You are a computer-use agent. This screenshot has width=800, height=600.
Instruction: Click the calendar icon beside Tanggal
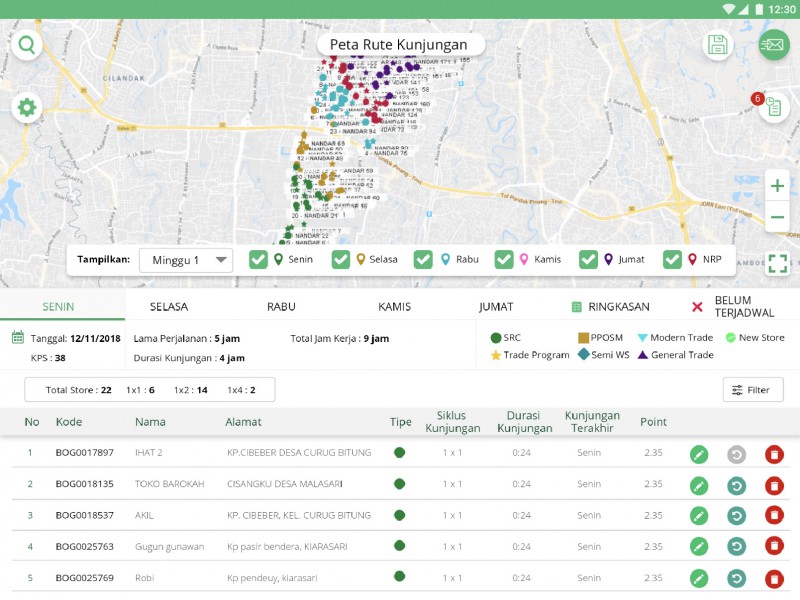click(18, 337)
